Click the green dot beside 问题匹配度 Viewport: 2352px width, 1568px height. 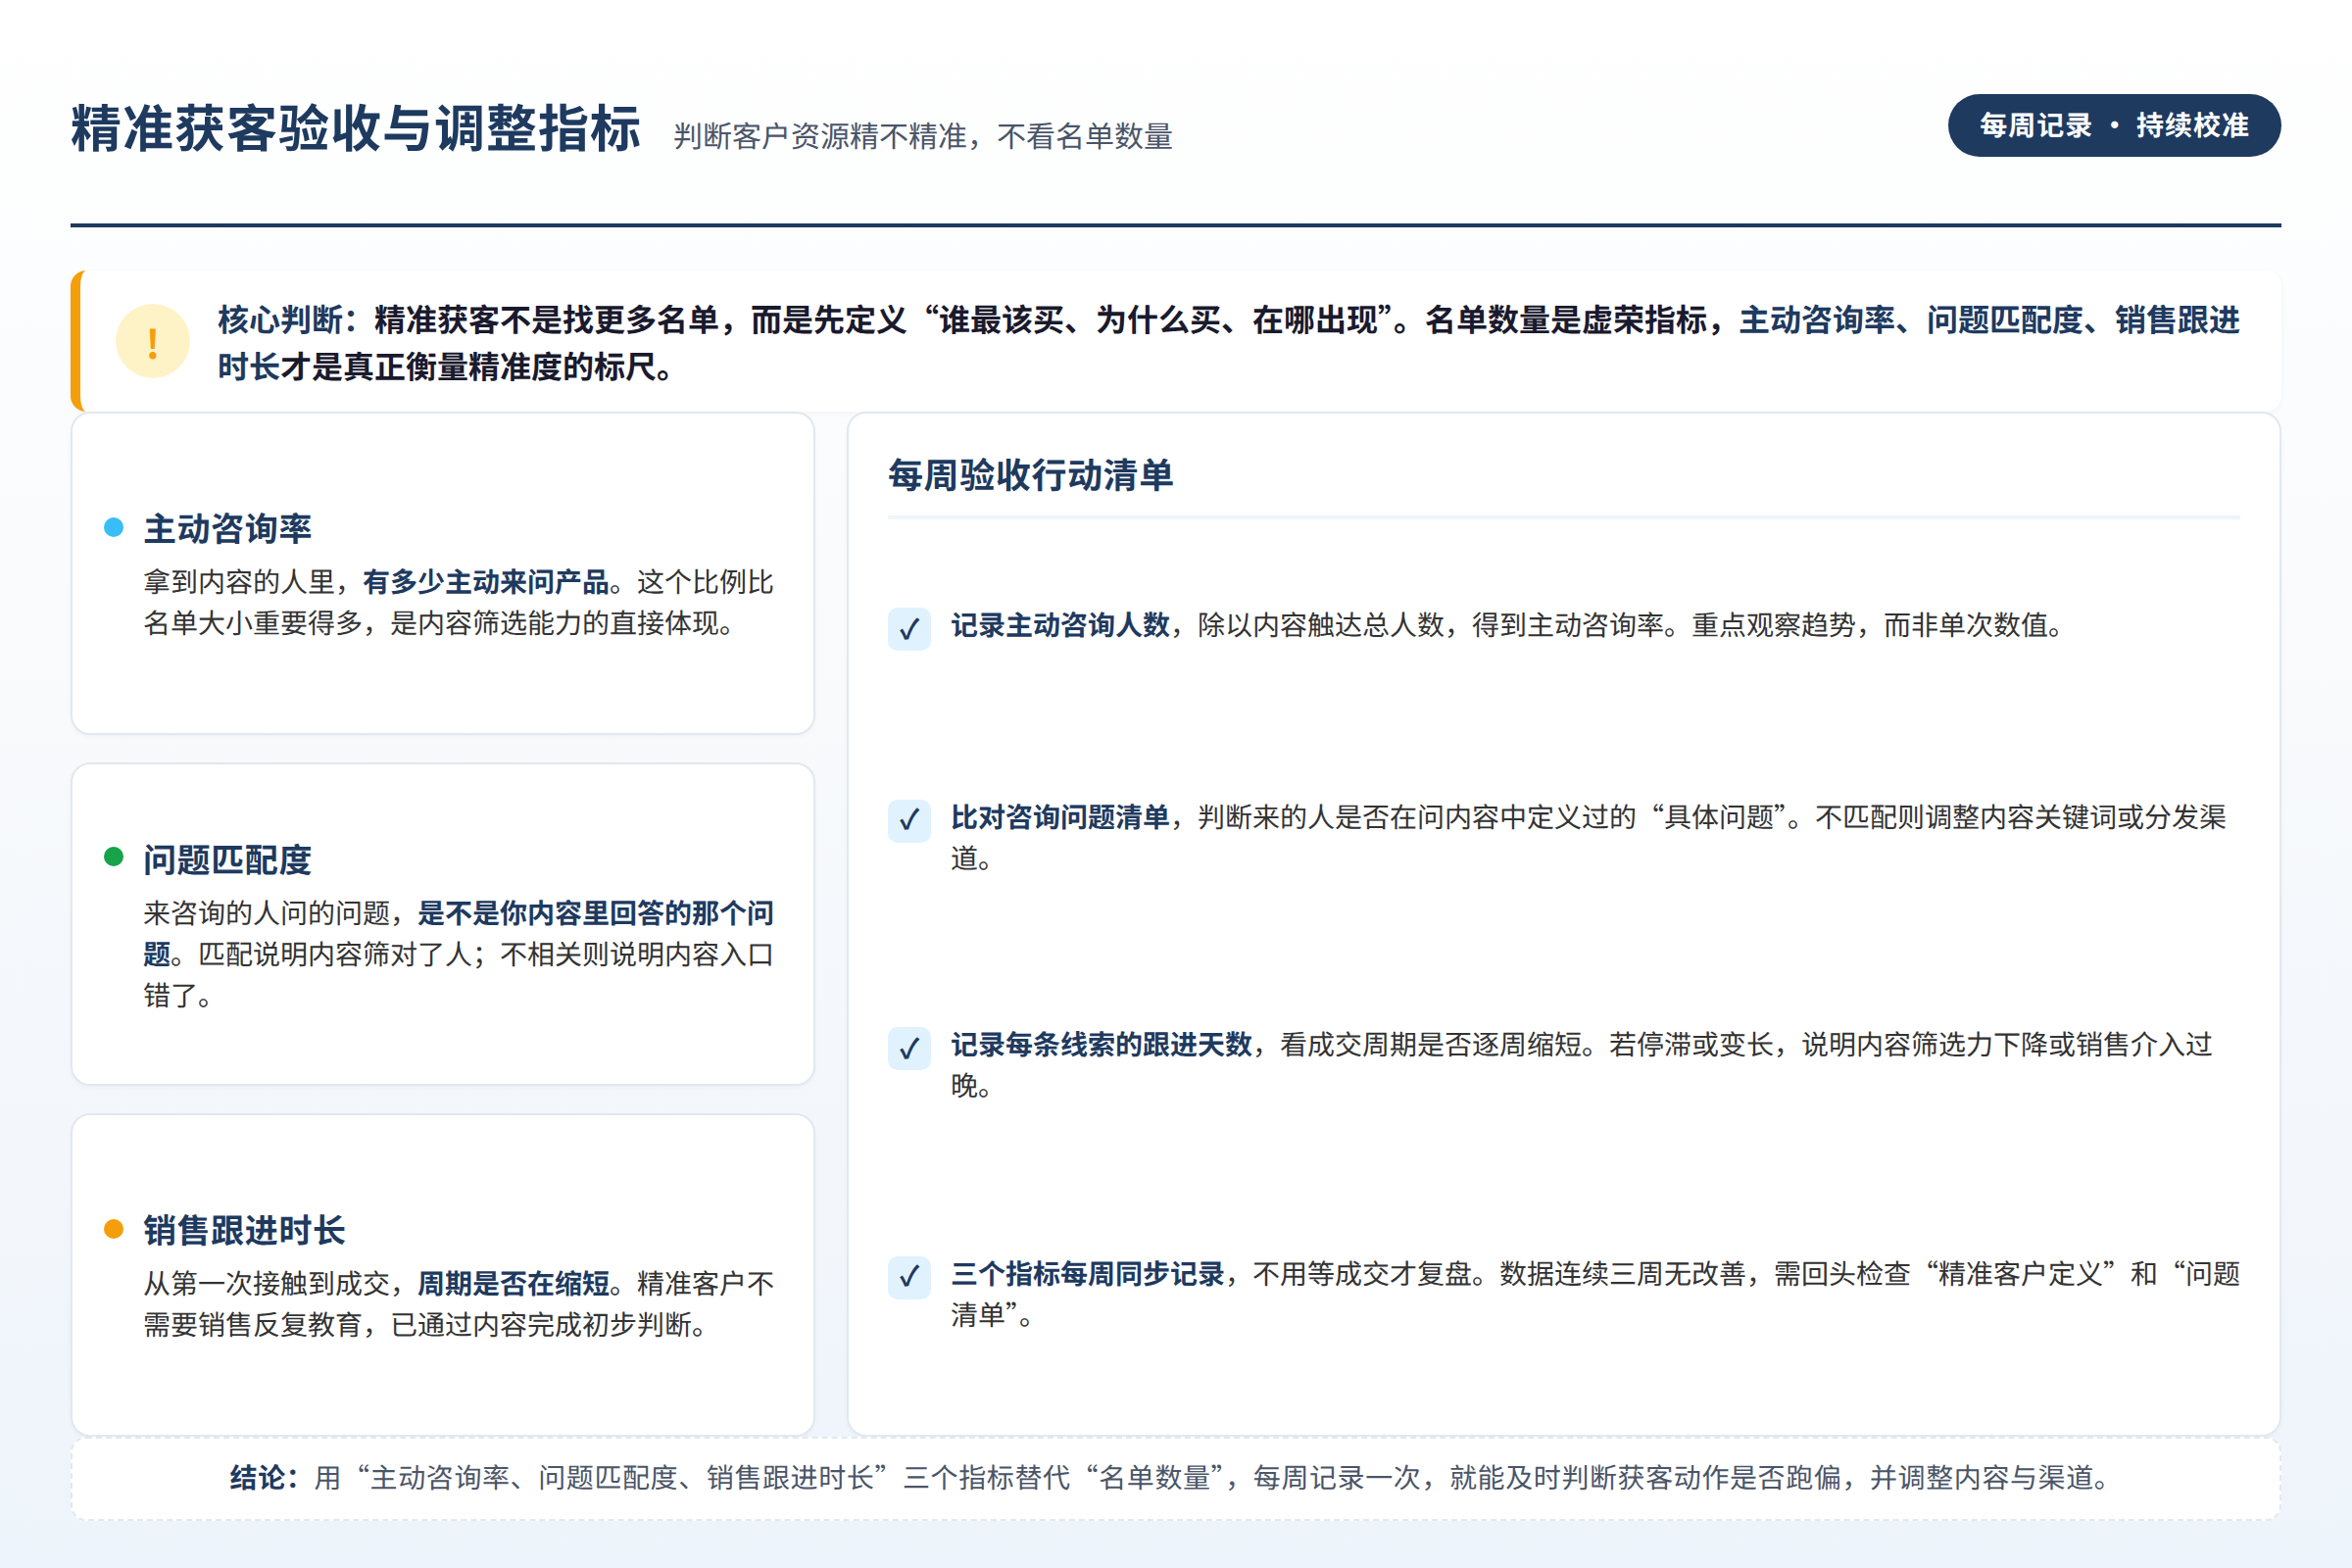(x=114, y=857)
